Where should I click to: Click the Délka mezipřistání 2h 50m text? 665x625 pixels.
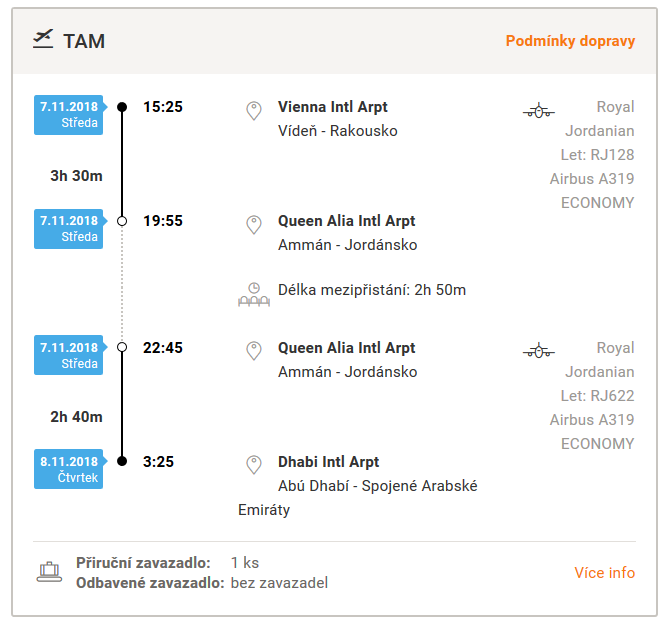372,290
